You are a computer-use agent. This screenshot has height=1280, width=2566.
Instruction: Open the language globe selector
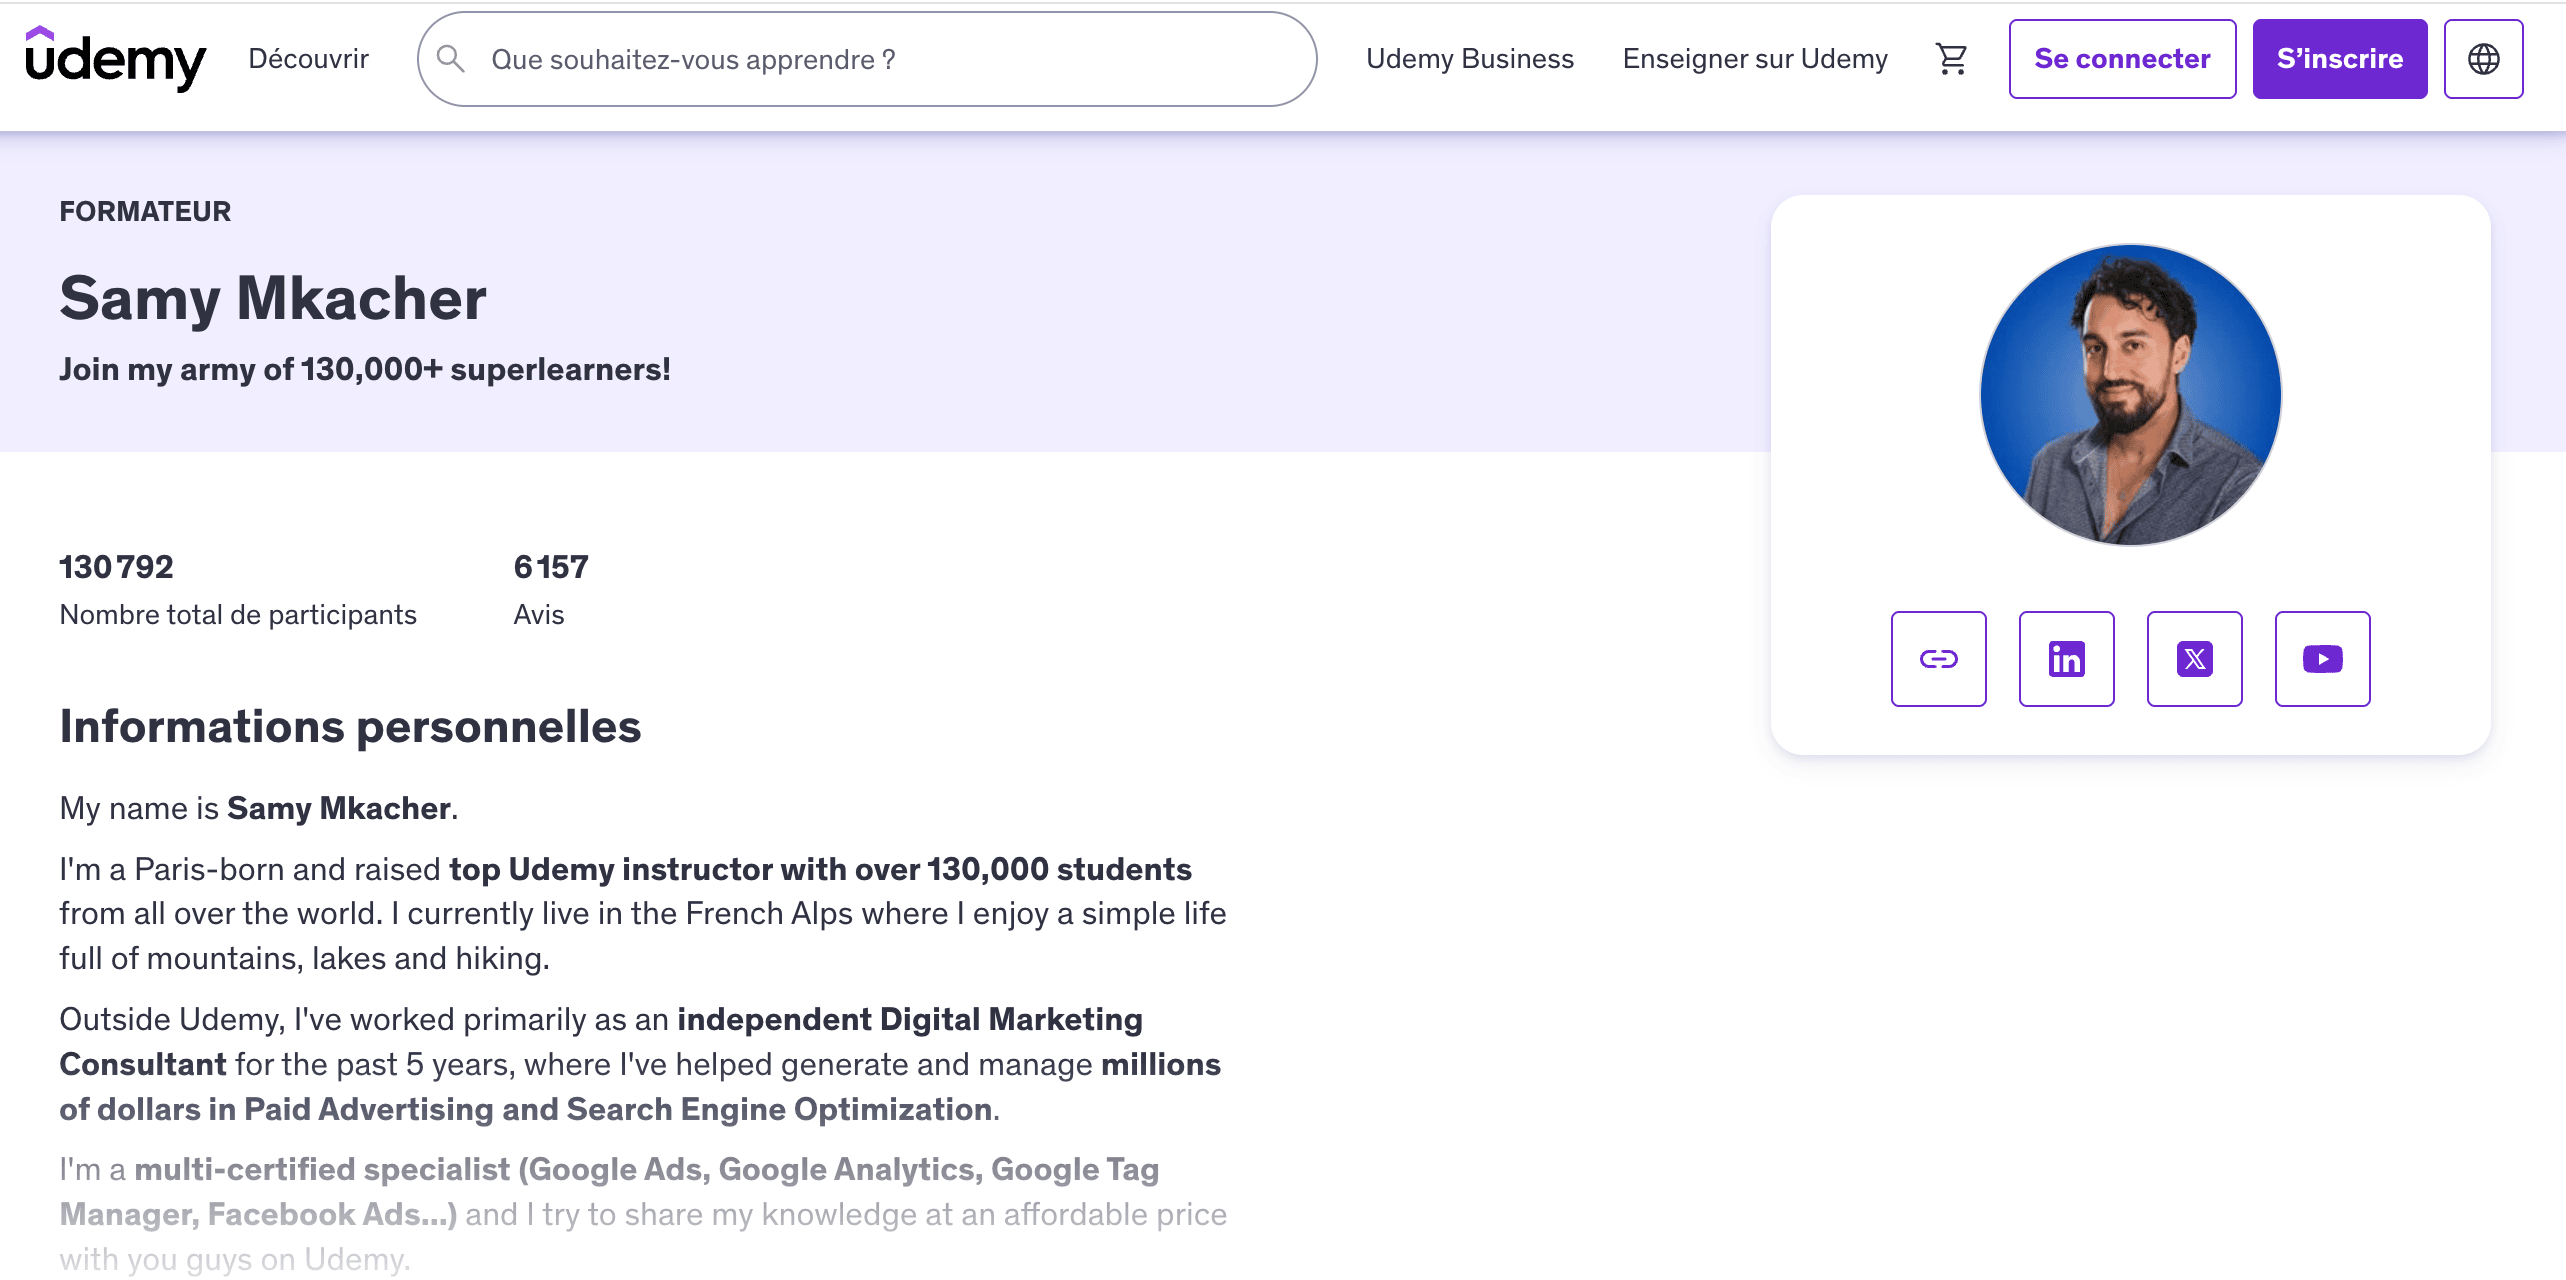click(x=2483, y=59)
